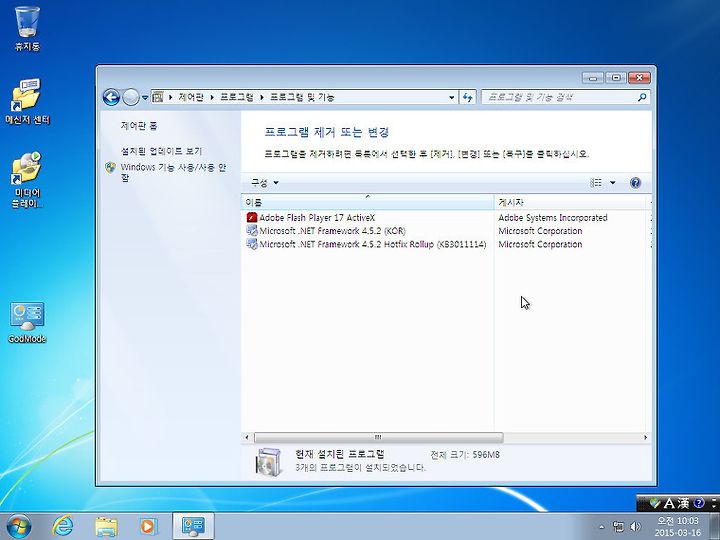Open the recent pages dropdown arrow
Screen dimensions: 720x540
(145, 98)
